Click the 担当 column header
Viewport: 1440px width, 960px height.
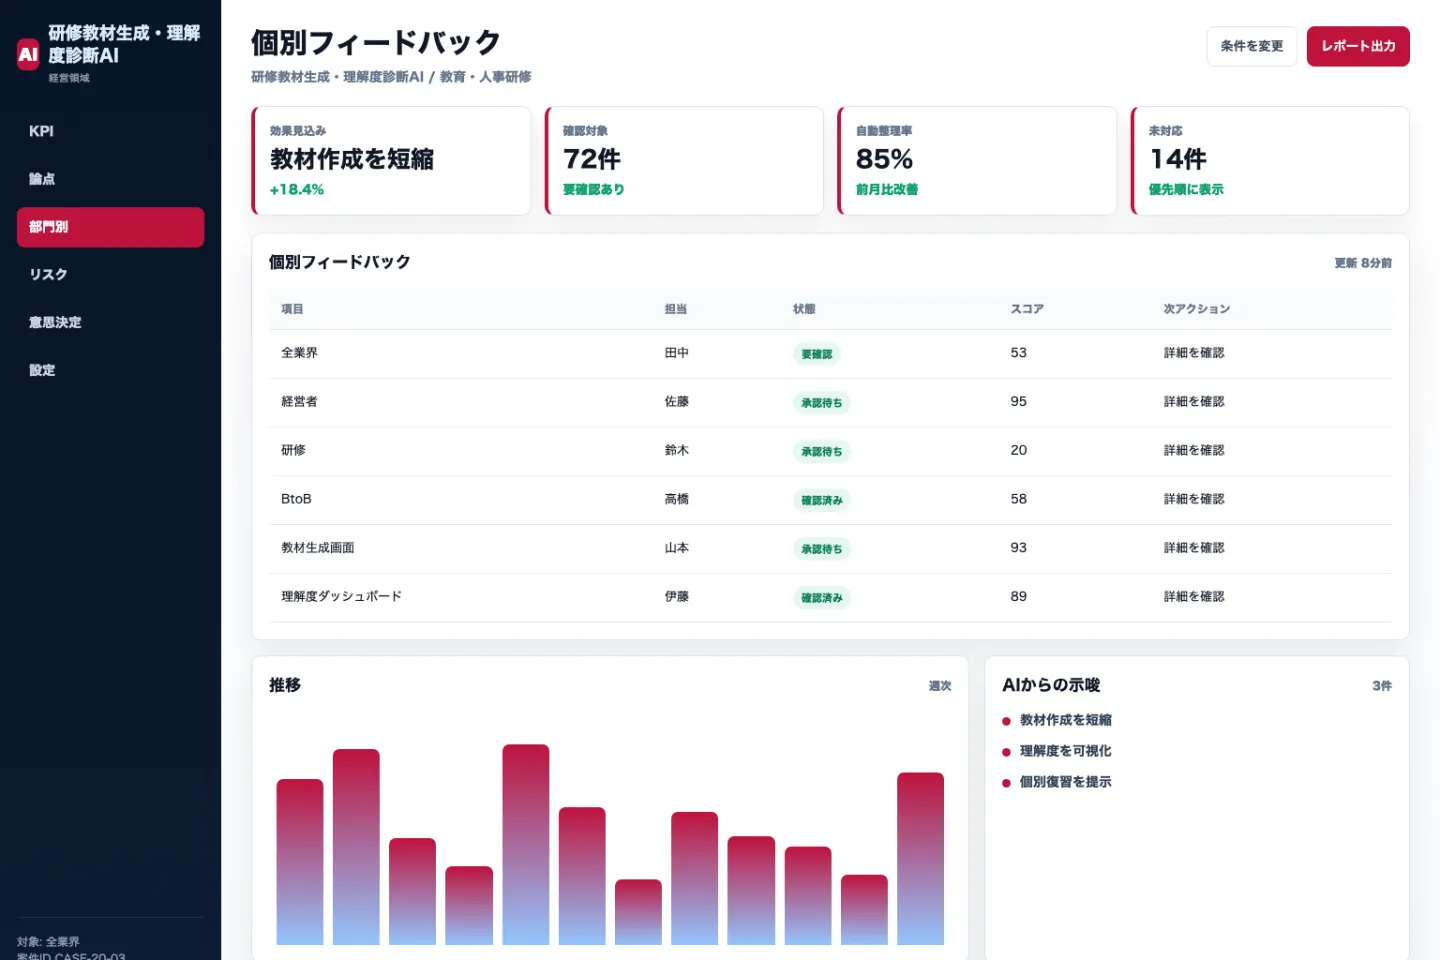(676, 309)
